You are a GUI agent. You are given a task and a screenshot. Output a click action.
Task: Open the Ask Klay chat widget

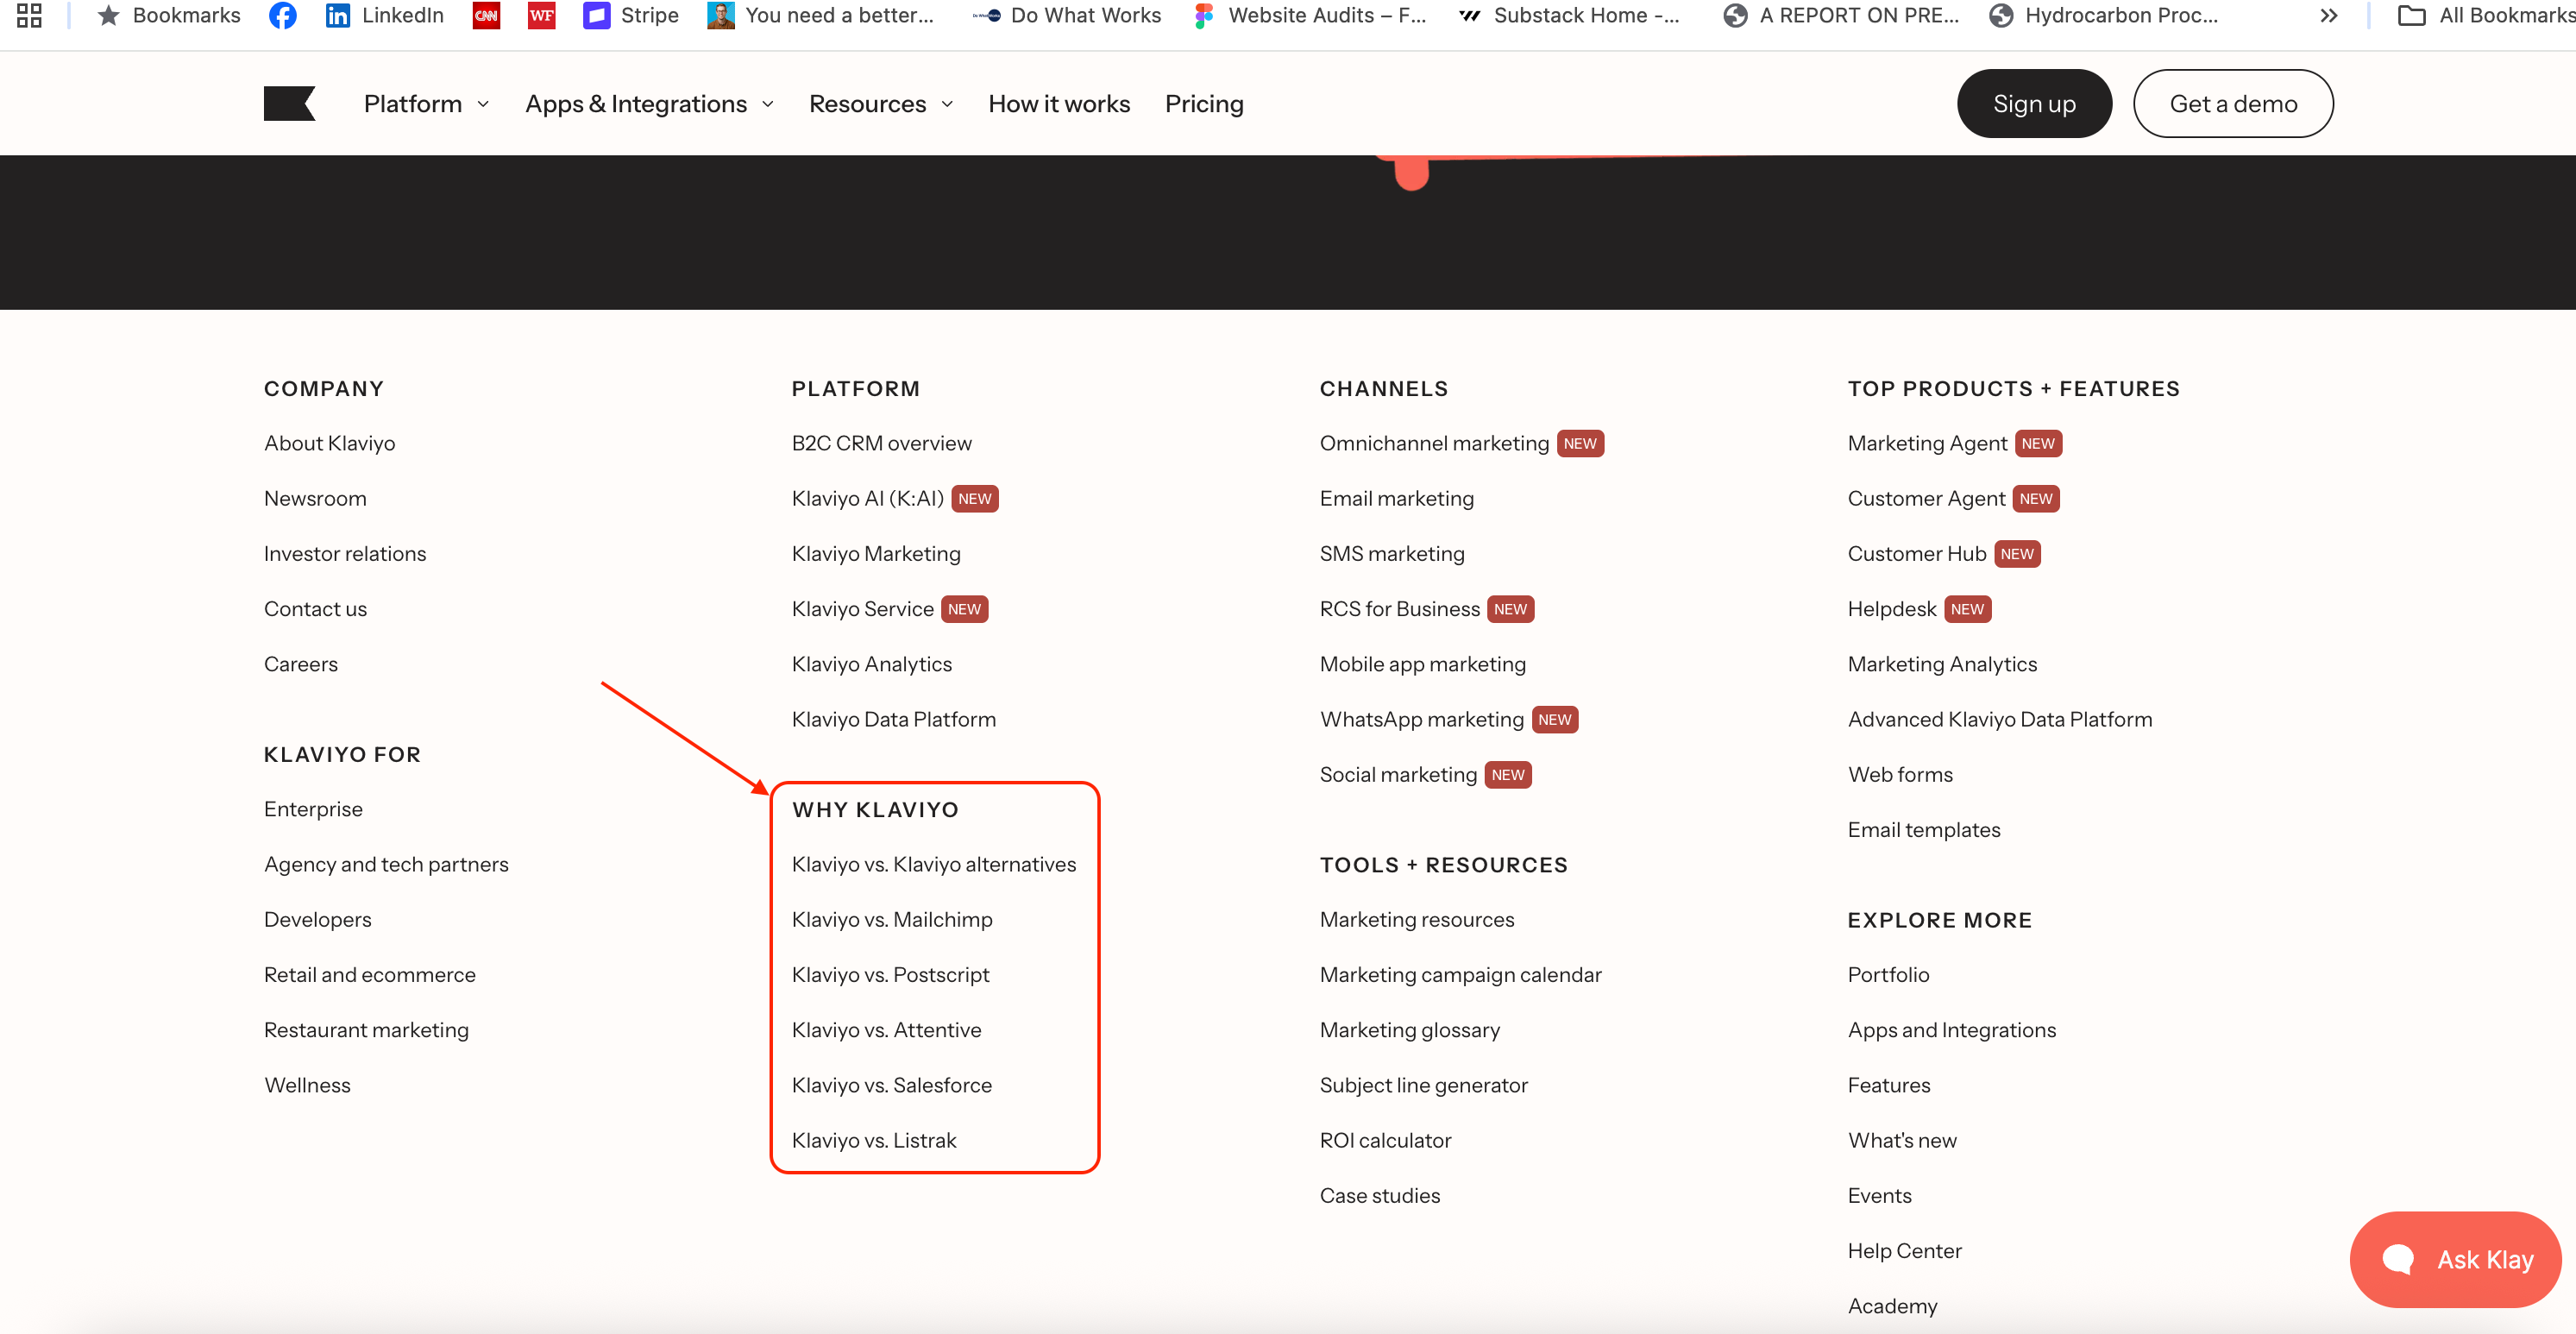(2456, 1259)
